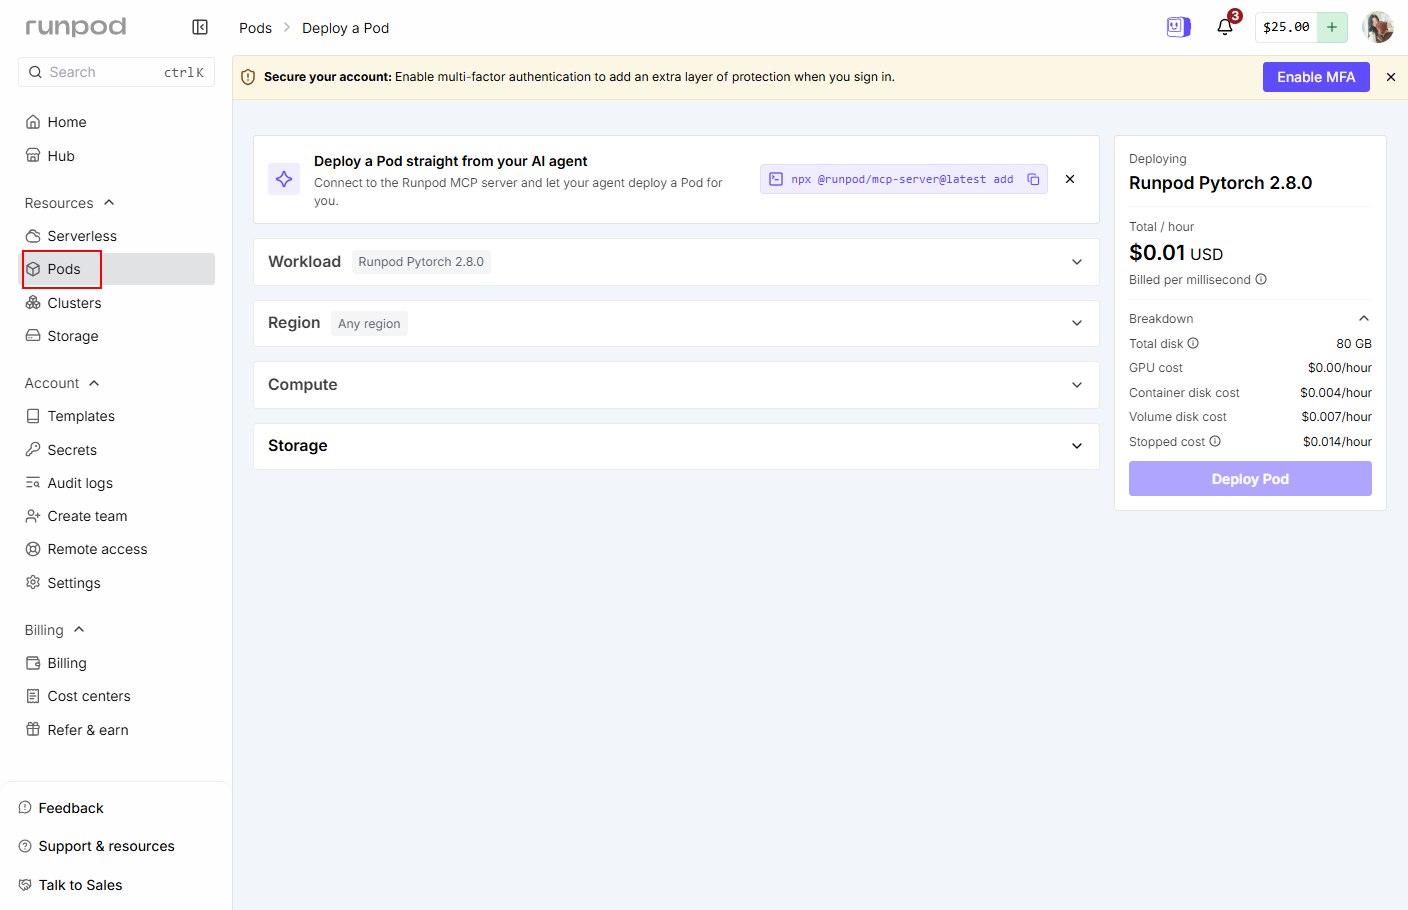
Task: Open Cost centers page
Action: 117,696
